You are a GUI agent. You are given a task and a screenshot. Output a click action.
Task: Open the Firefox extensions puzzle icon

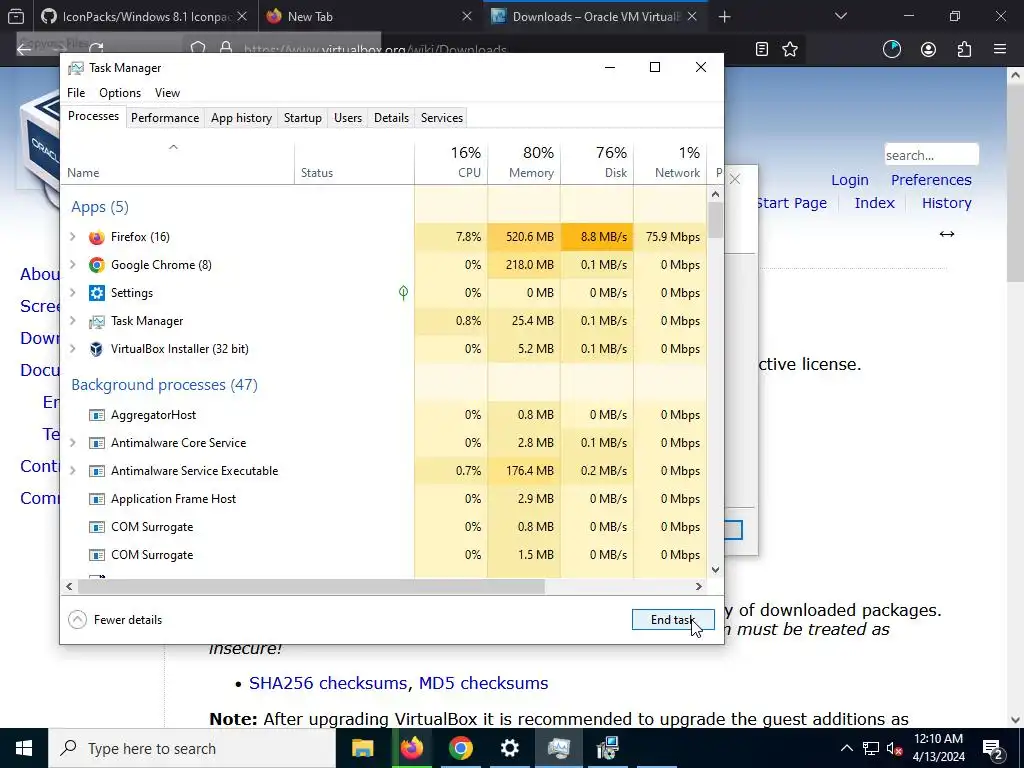click(964, 49)
